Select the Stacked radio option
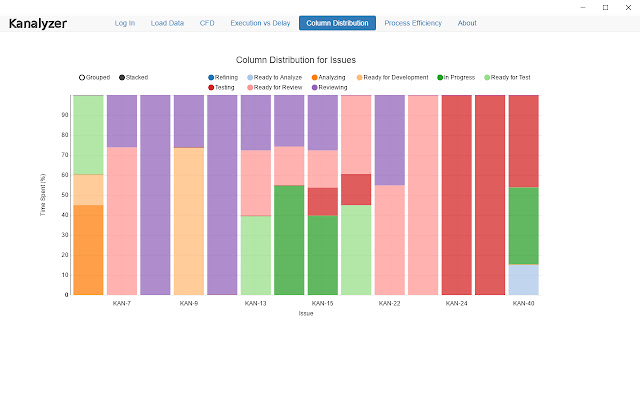 point(122,77)
